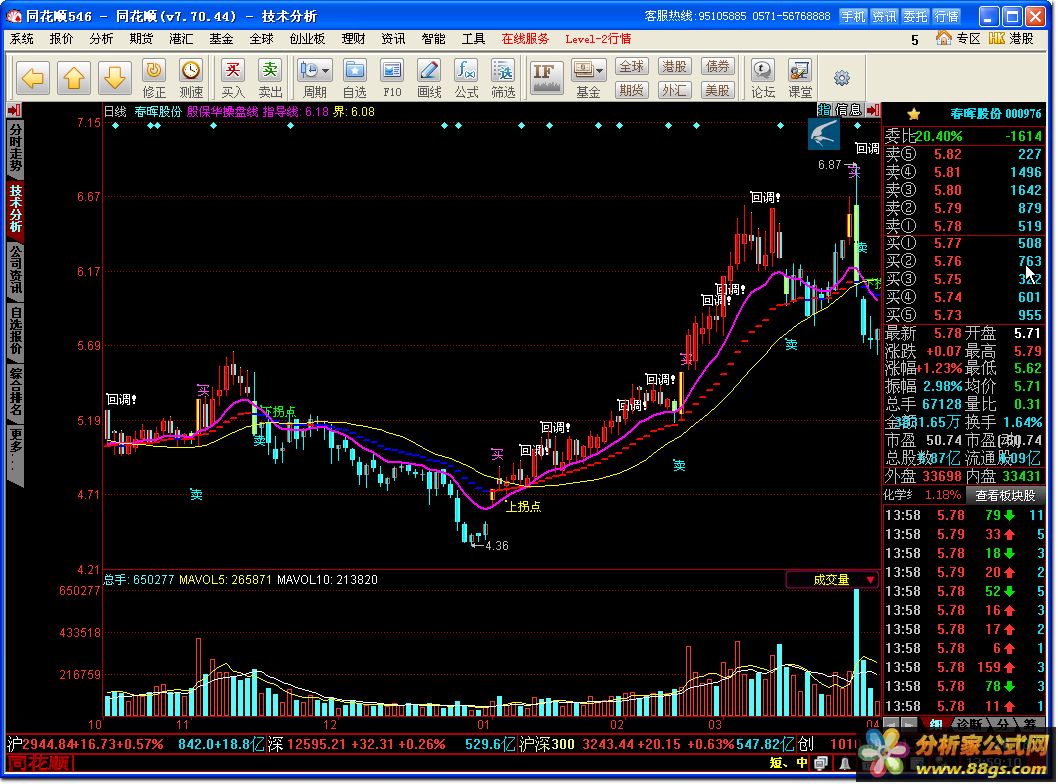Click the 全球 global markets button
The height and width of the screenshot is (784, 1058).
pyautogui.click(x=632, y=67)
